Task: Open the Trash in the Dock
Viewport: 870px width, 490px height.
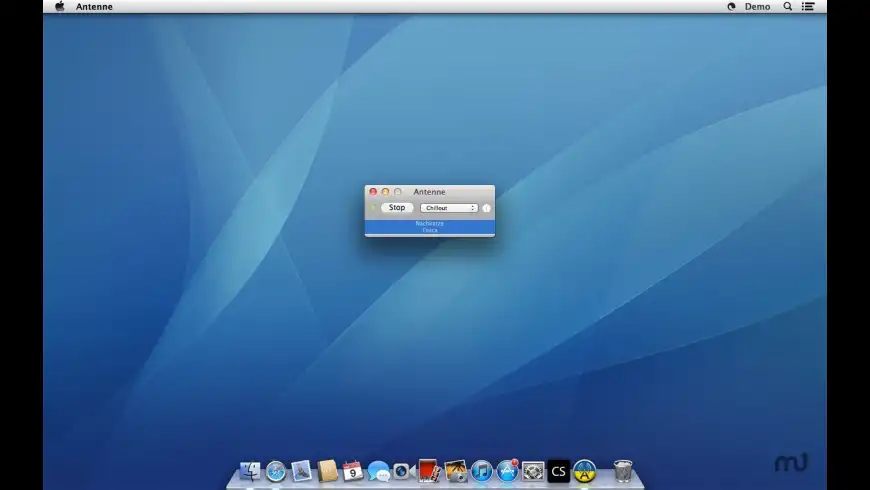Action: pyautogui.click(x=623, y=471)
